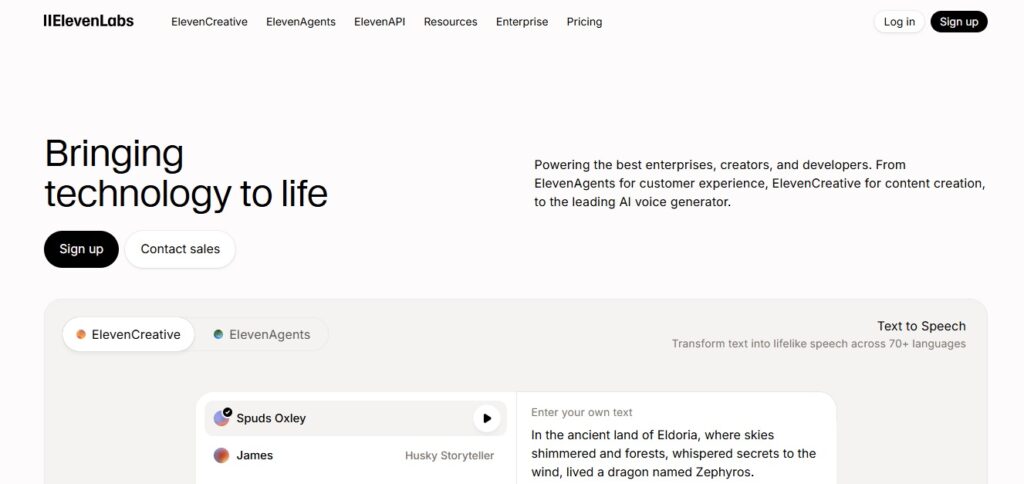Viewport: 1024px width, 484px height.
Task: Select the Husky Storyteller voice label
Action: (x=449, y=456)
